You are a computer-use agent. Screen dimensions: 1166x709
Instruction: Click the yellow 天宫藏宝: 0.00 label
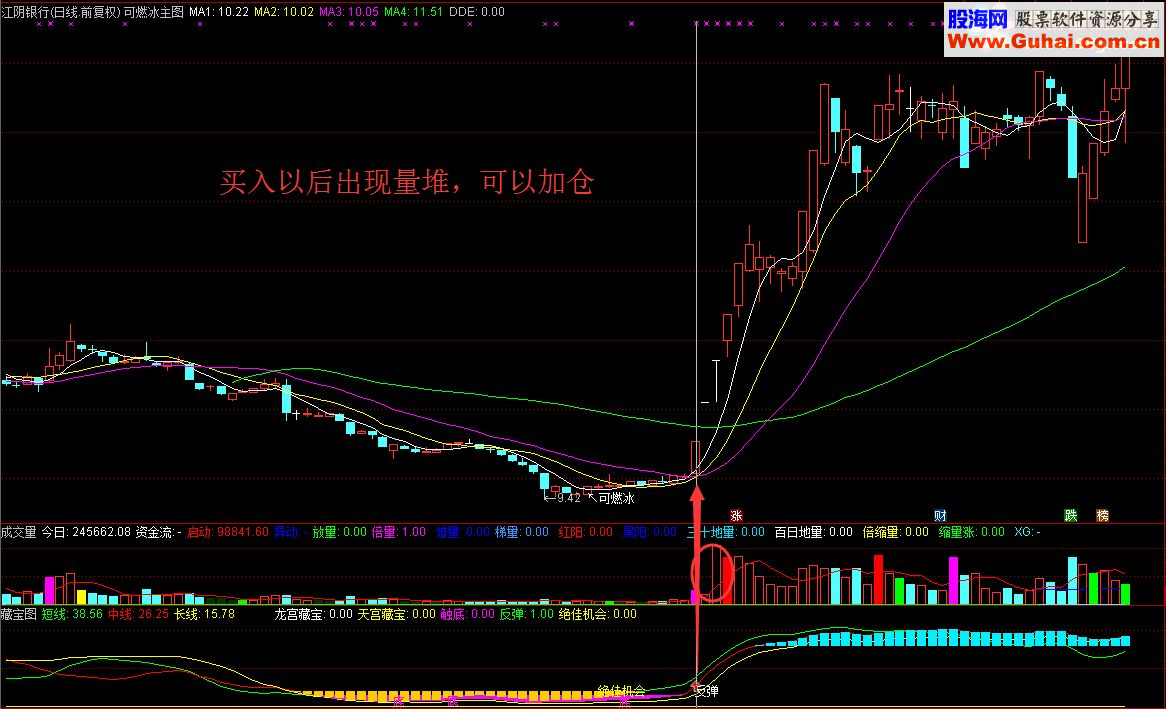coord(396,614)
